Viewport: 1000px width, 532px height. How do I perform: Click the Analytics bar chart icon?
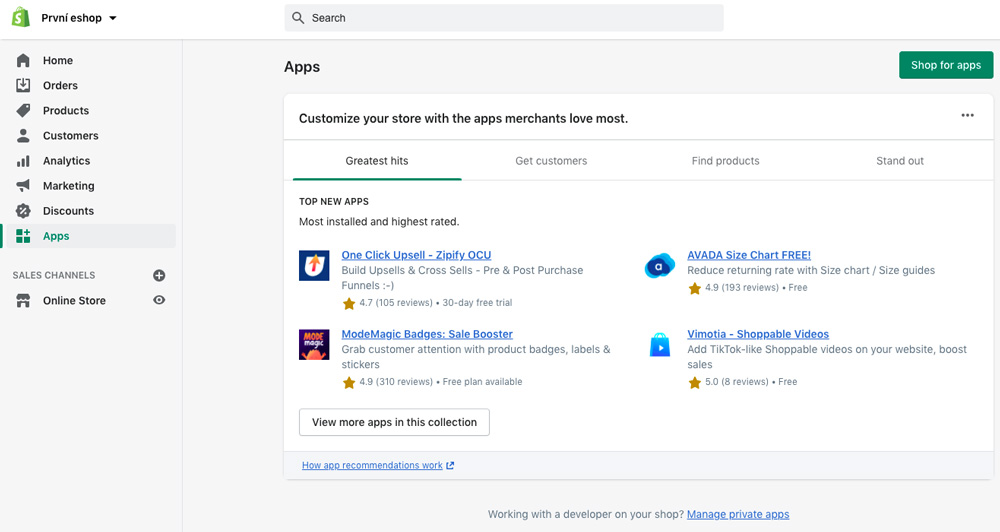tap(23, 161)
